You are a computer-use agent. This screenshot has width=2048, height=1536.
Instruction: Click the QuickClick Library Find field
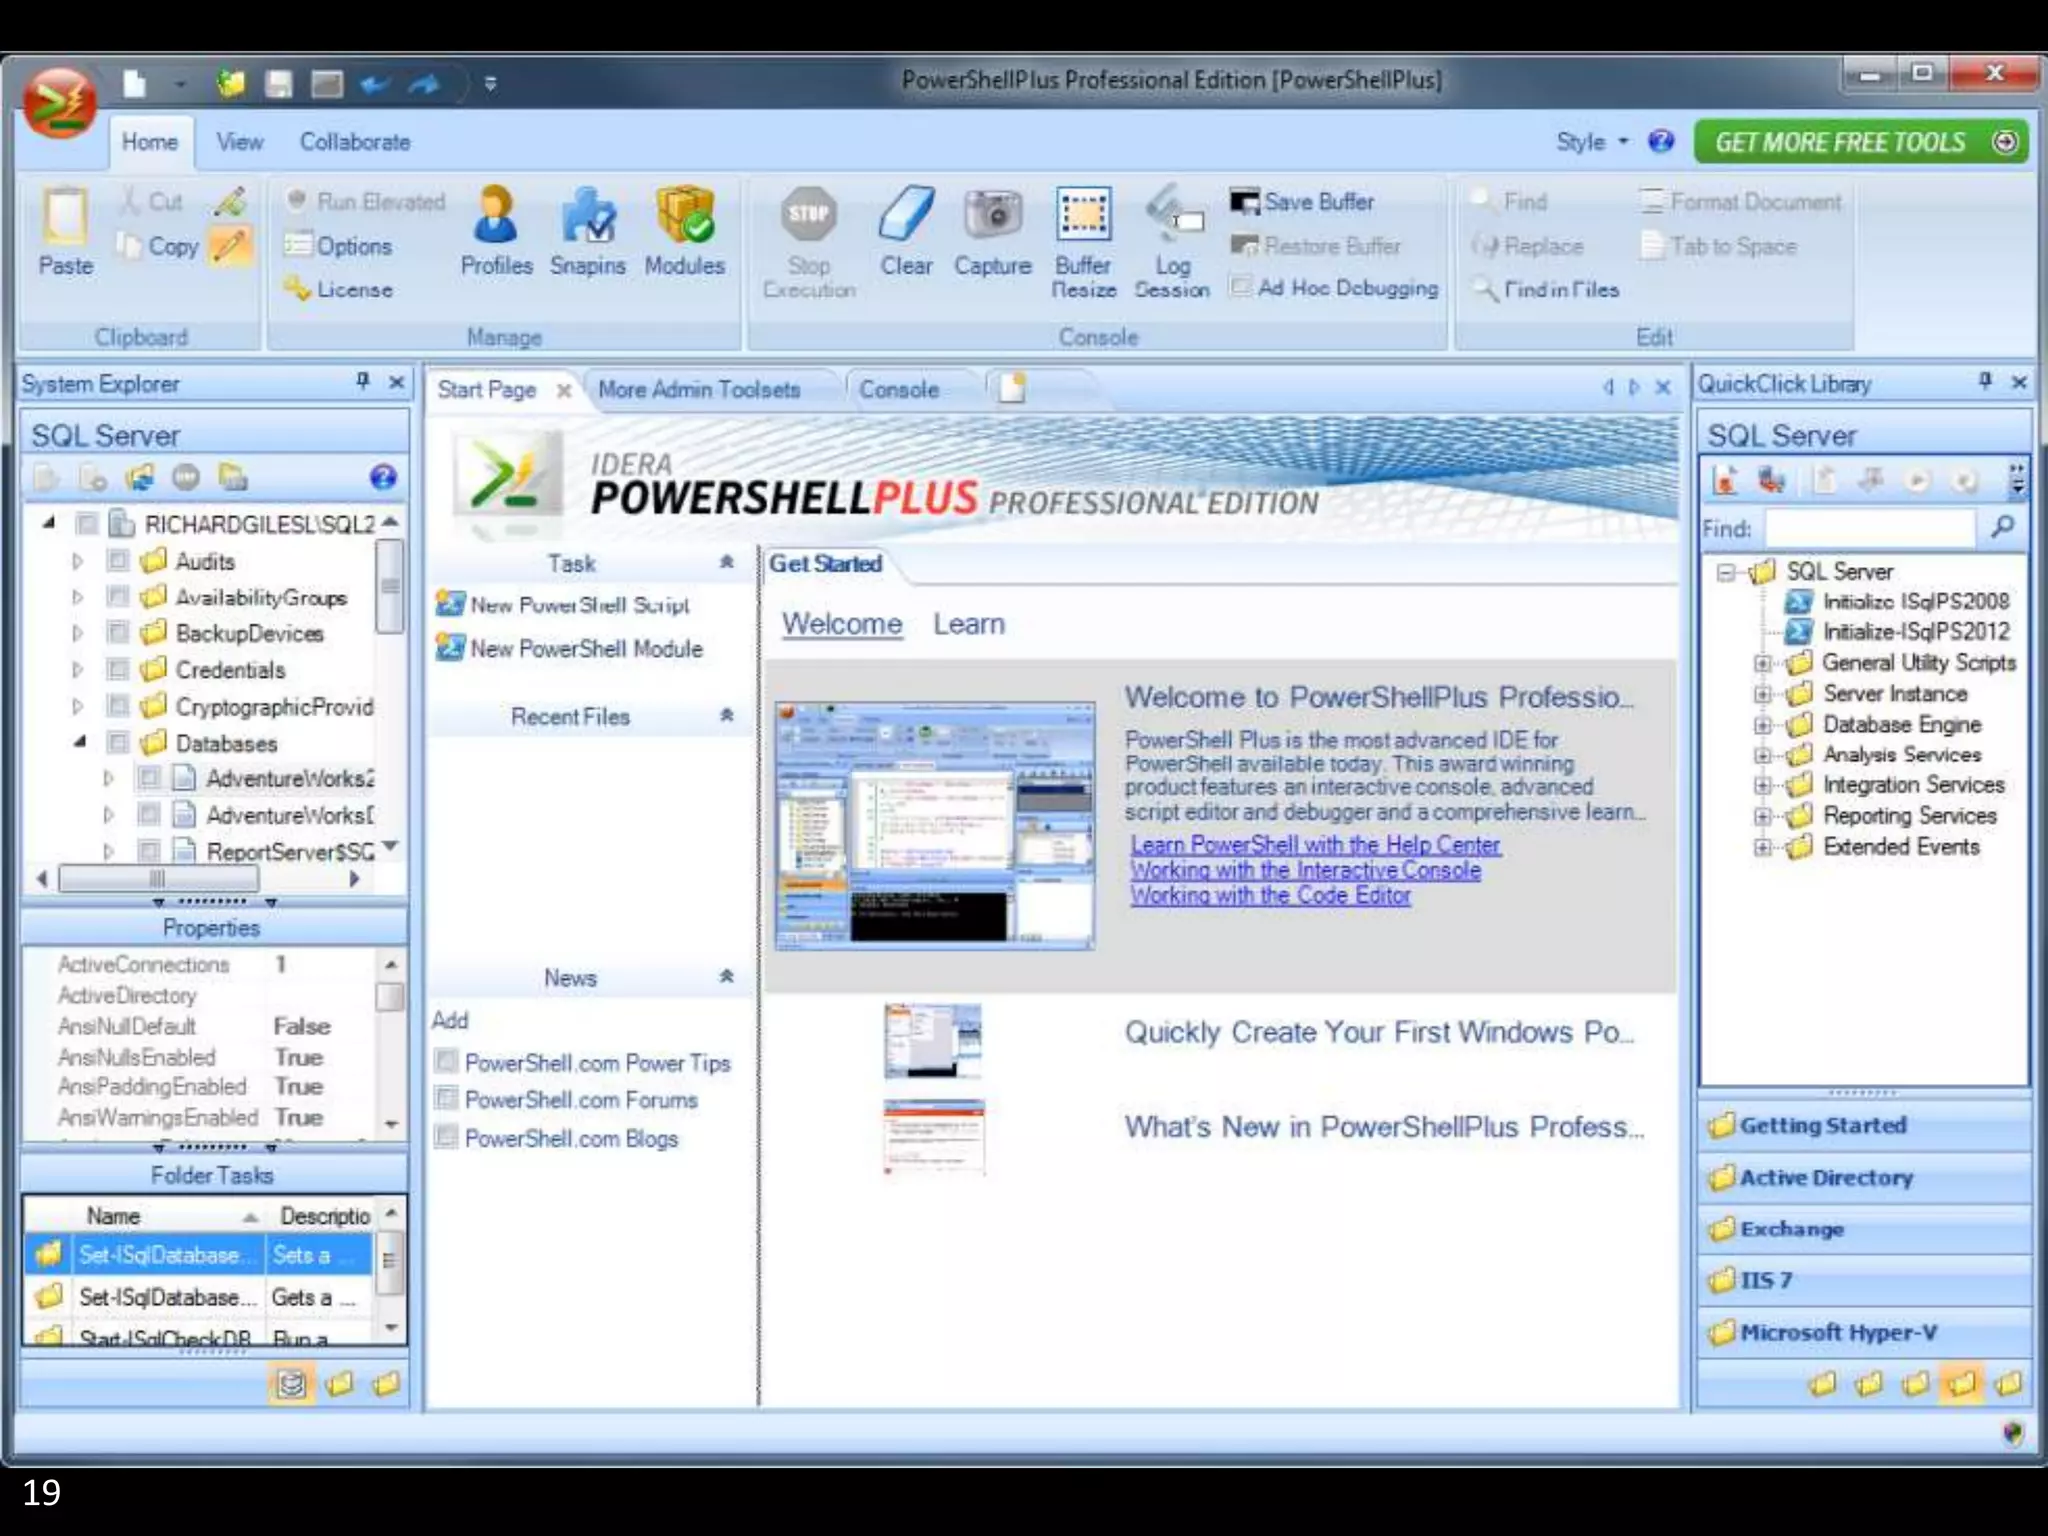point(1869,527)
